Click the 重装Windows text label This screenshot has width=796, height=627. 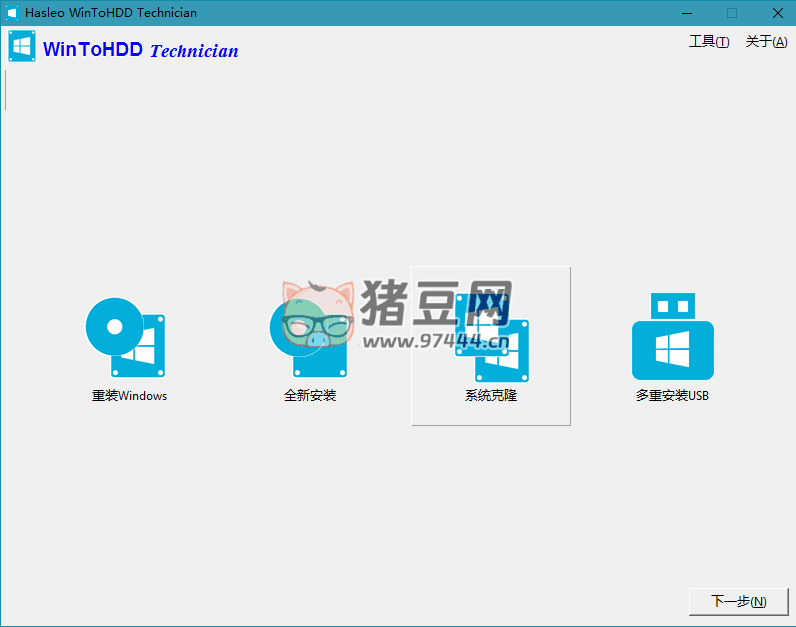click(130, 395)
